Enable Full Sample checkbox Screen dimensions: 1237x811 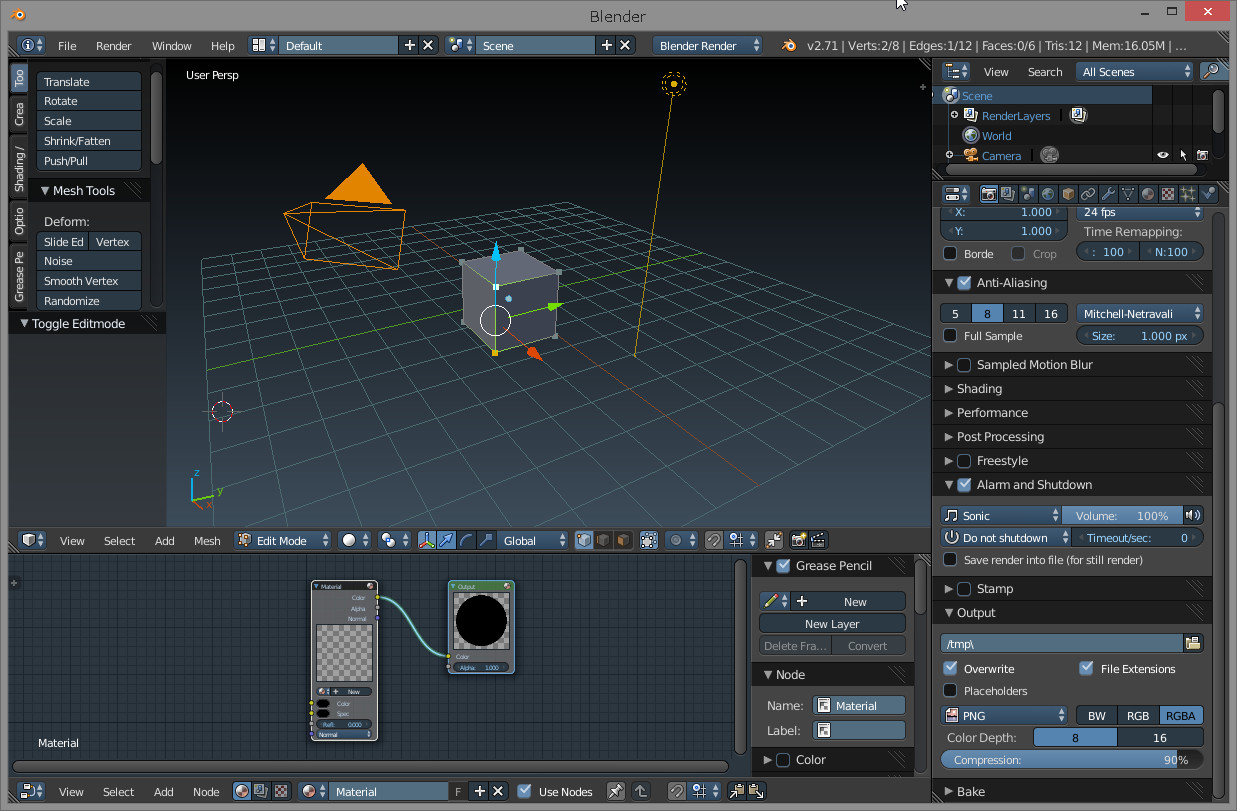[950, 336]
